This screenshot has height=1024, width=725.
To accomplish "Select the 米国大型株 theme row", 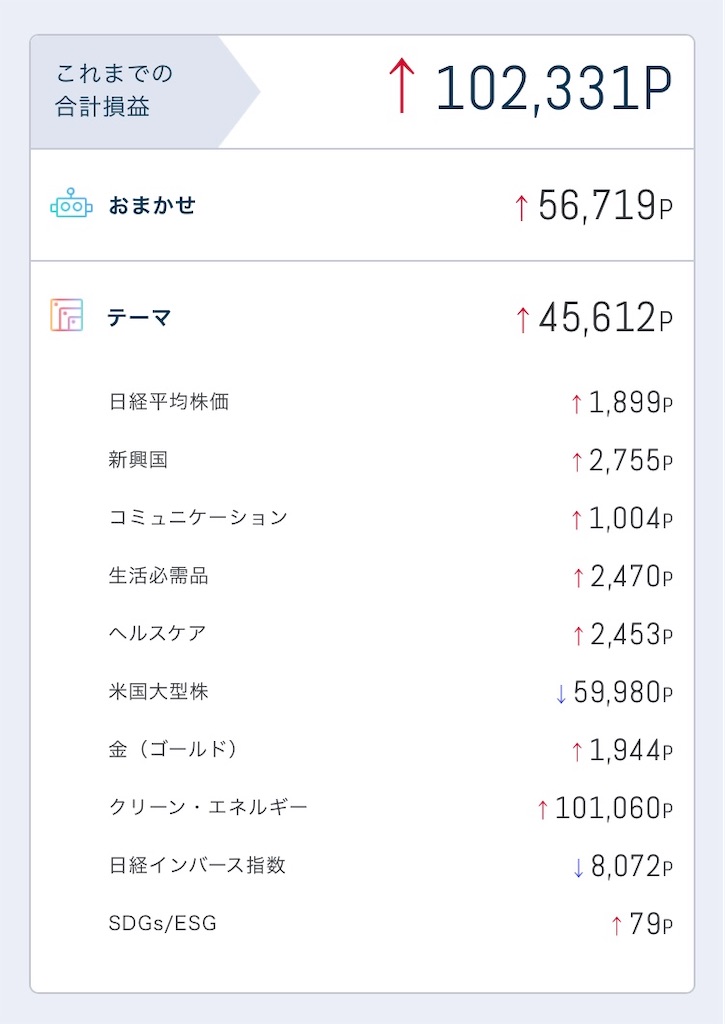I will [x=391, y=692].
